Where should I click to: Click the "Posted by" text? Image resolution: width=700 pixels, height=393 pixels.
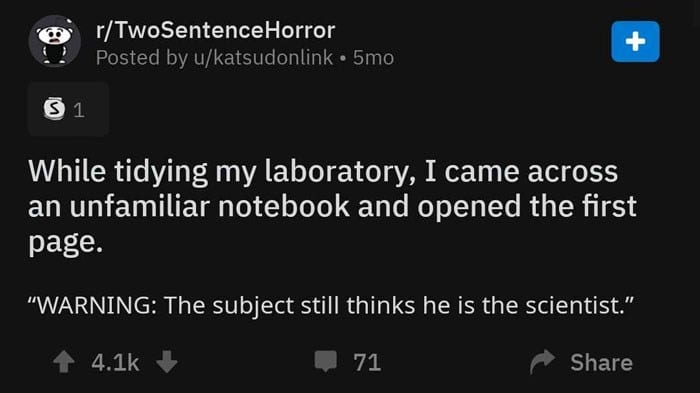[142, 58]
